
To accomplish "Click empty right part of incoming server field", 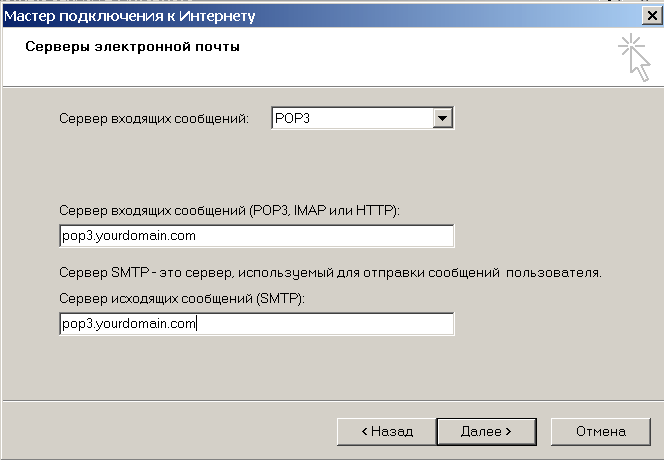I will (x=380, y=236).
